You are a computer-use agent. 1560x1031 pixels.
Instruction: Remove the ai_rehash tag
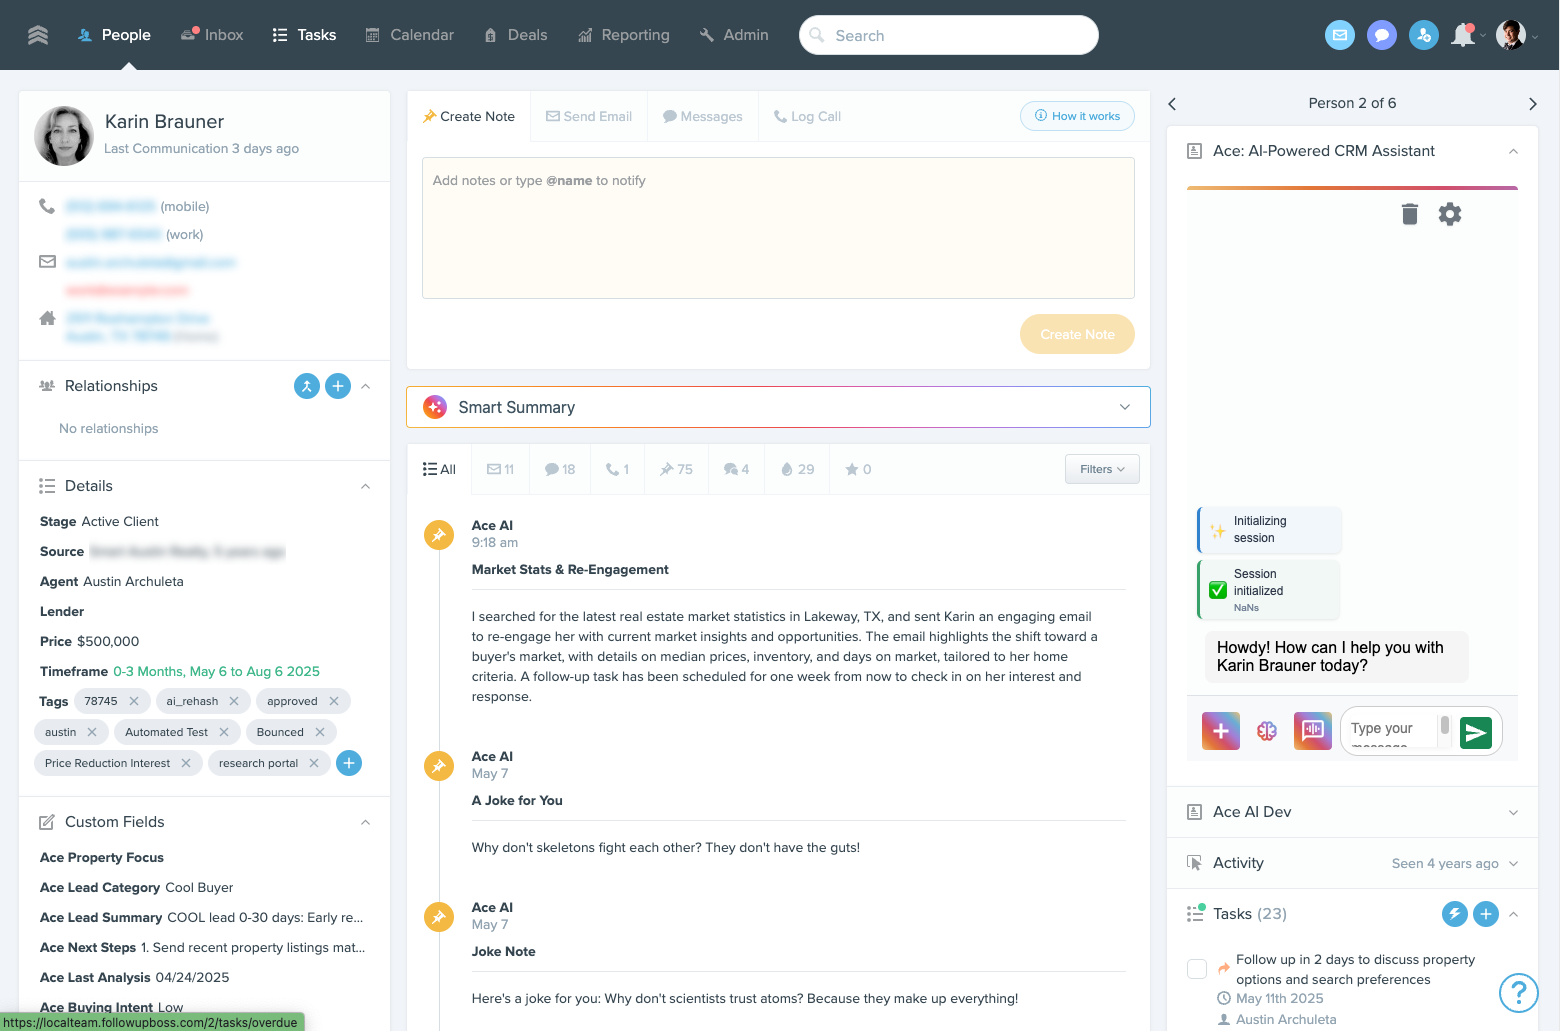[x=234, y=701]
